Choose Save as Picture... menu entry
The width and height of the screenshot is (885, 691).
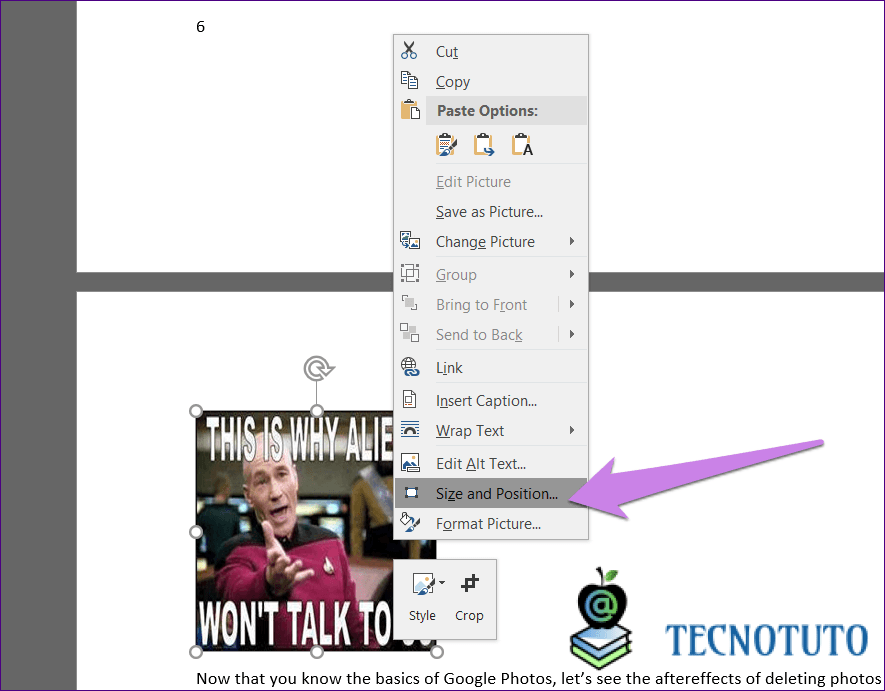tap(490, 212)
